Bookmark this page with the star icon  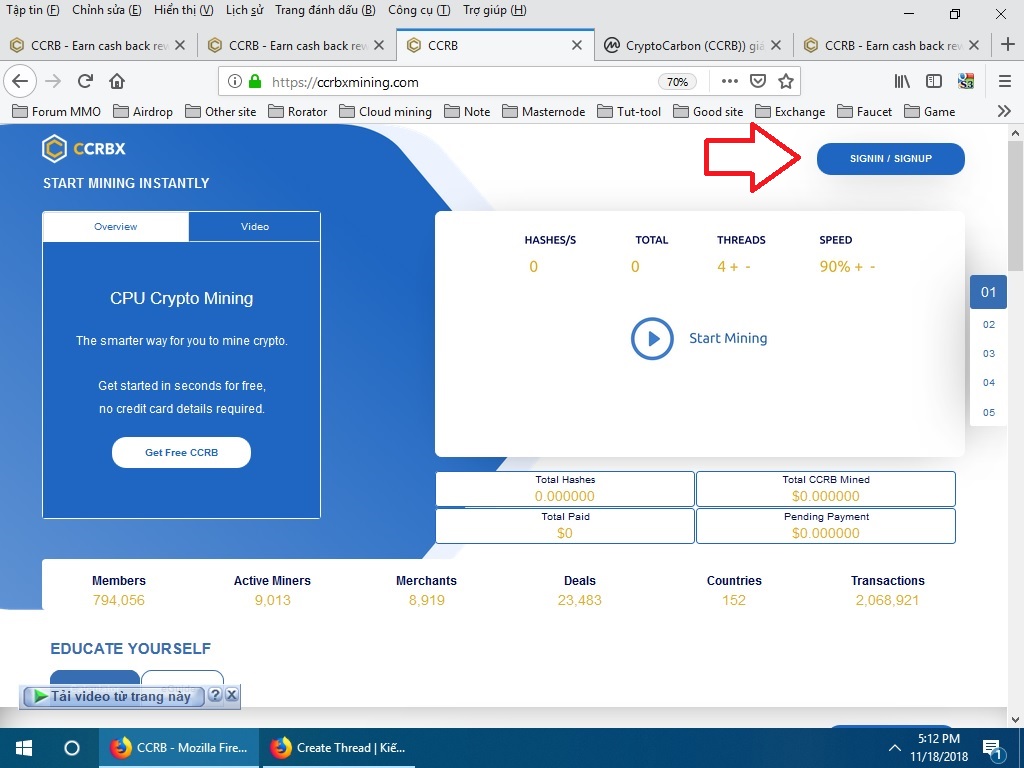coord(786,82)
